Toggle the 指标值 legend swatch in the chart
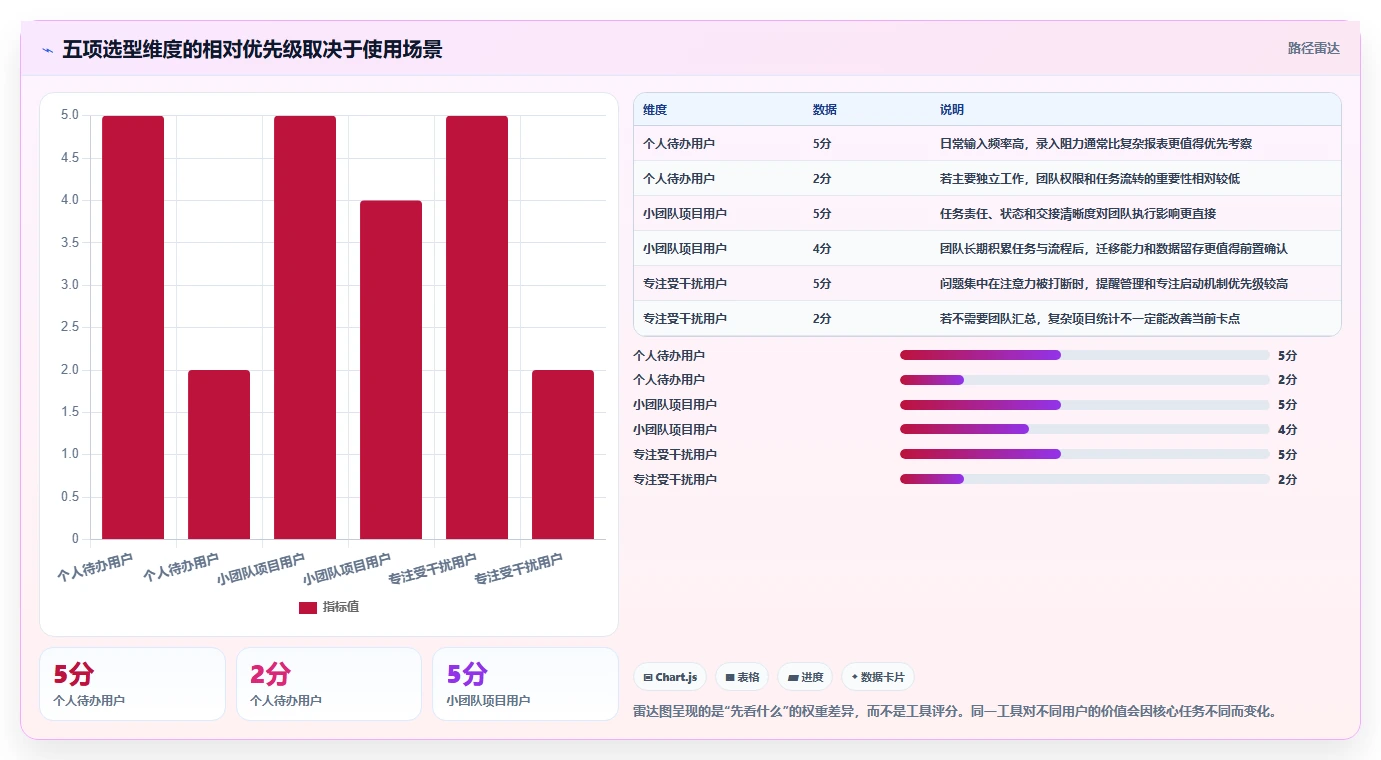Image resolution: width=1381 pixels, height=760 pixels. (308, 607)
